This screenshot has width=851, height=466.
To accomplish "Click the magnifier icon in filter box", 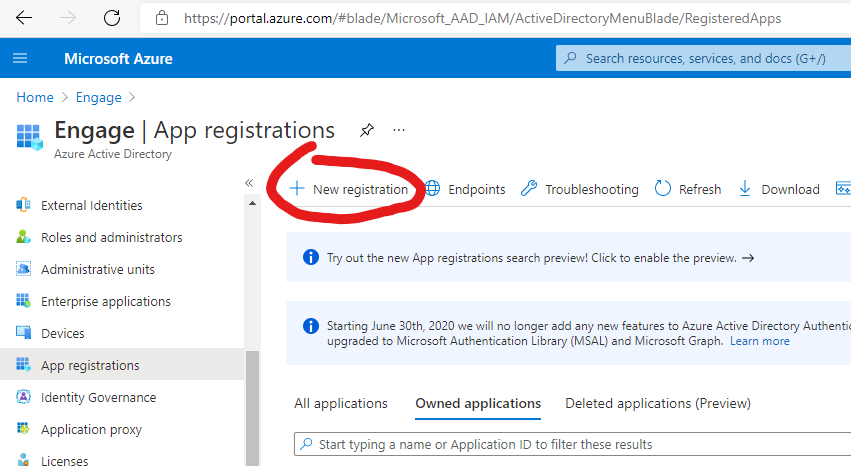I will (x=306, y=444).
